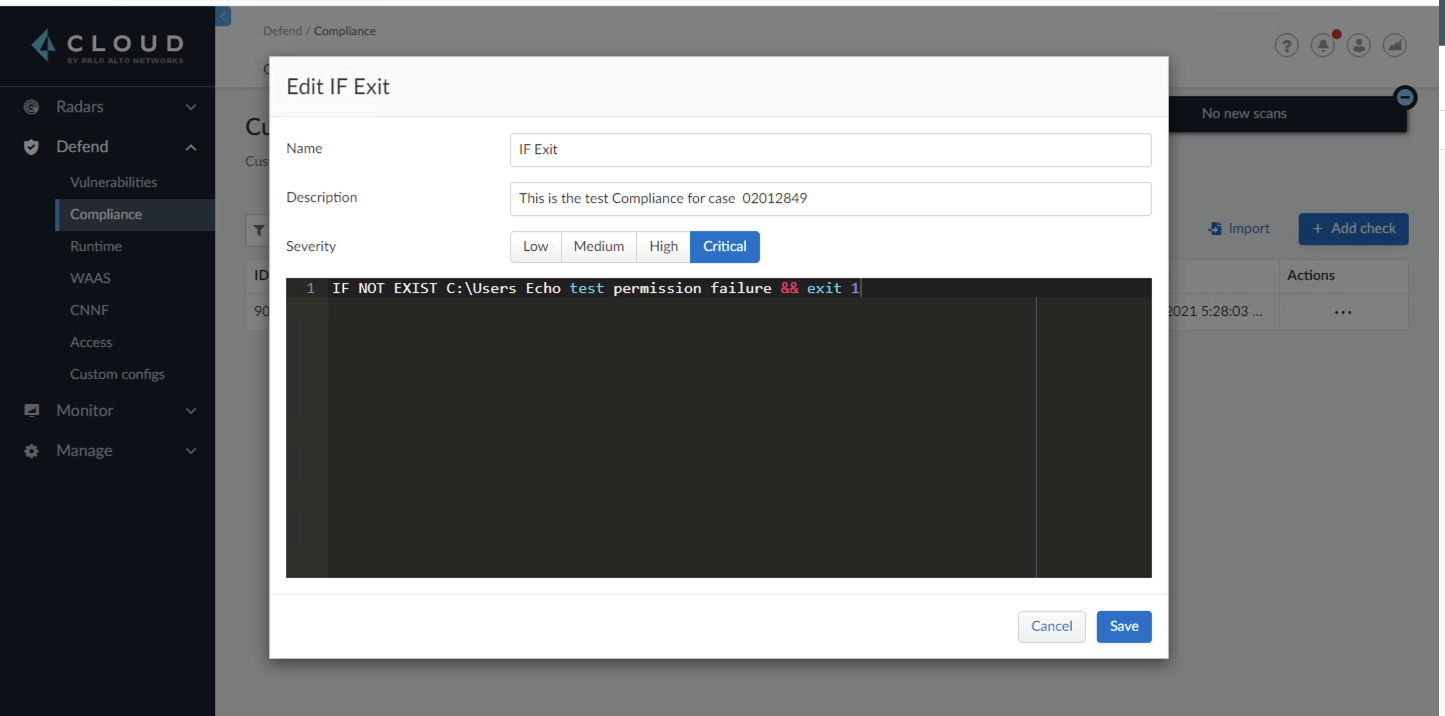This screenshot has height=716, width=1445.
Task: Navigate to Custom configs in the sidebar
Action: tap(116, 374)
